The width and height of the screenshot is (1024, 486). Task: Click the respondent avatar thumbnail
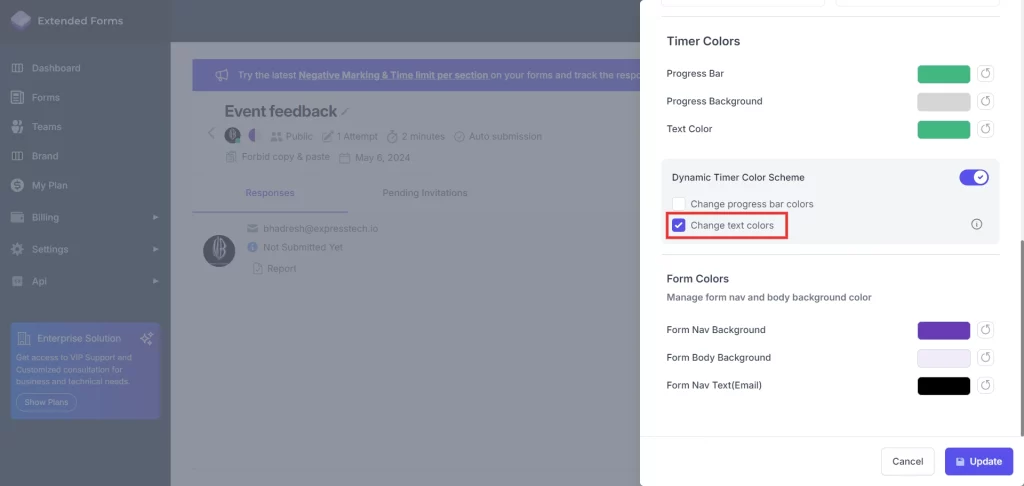coord(219,251)
